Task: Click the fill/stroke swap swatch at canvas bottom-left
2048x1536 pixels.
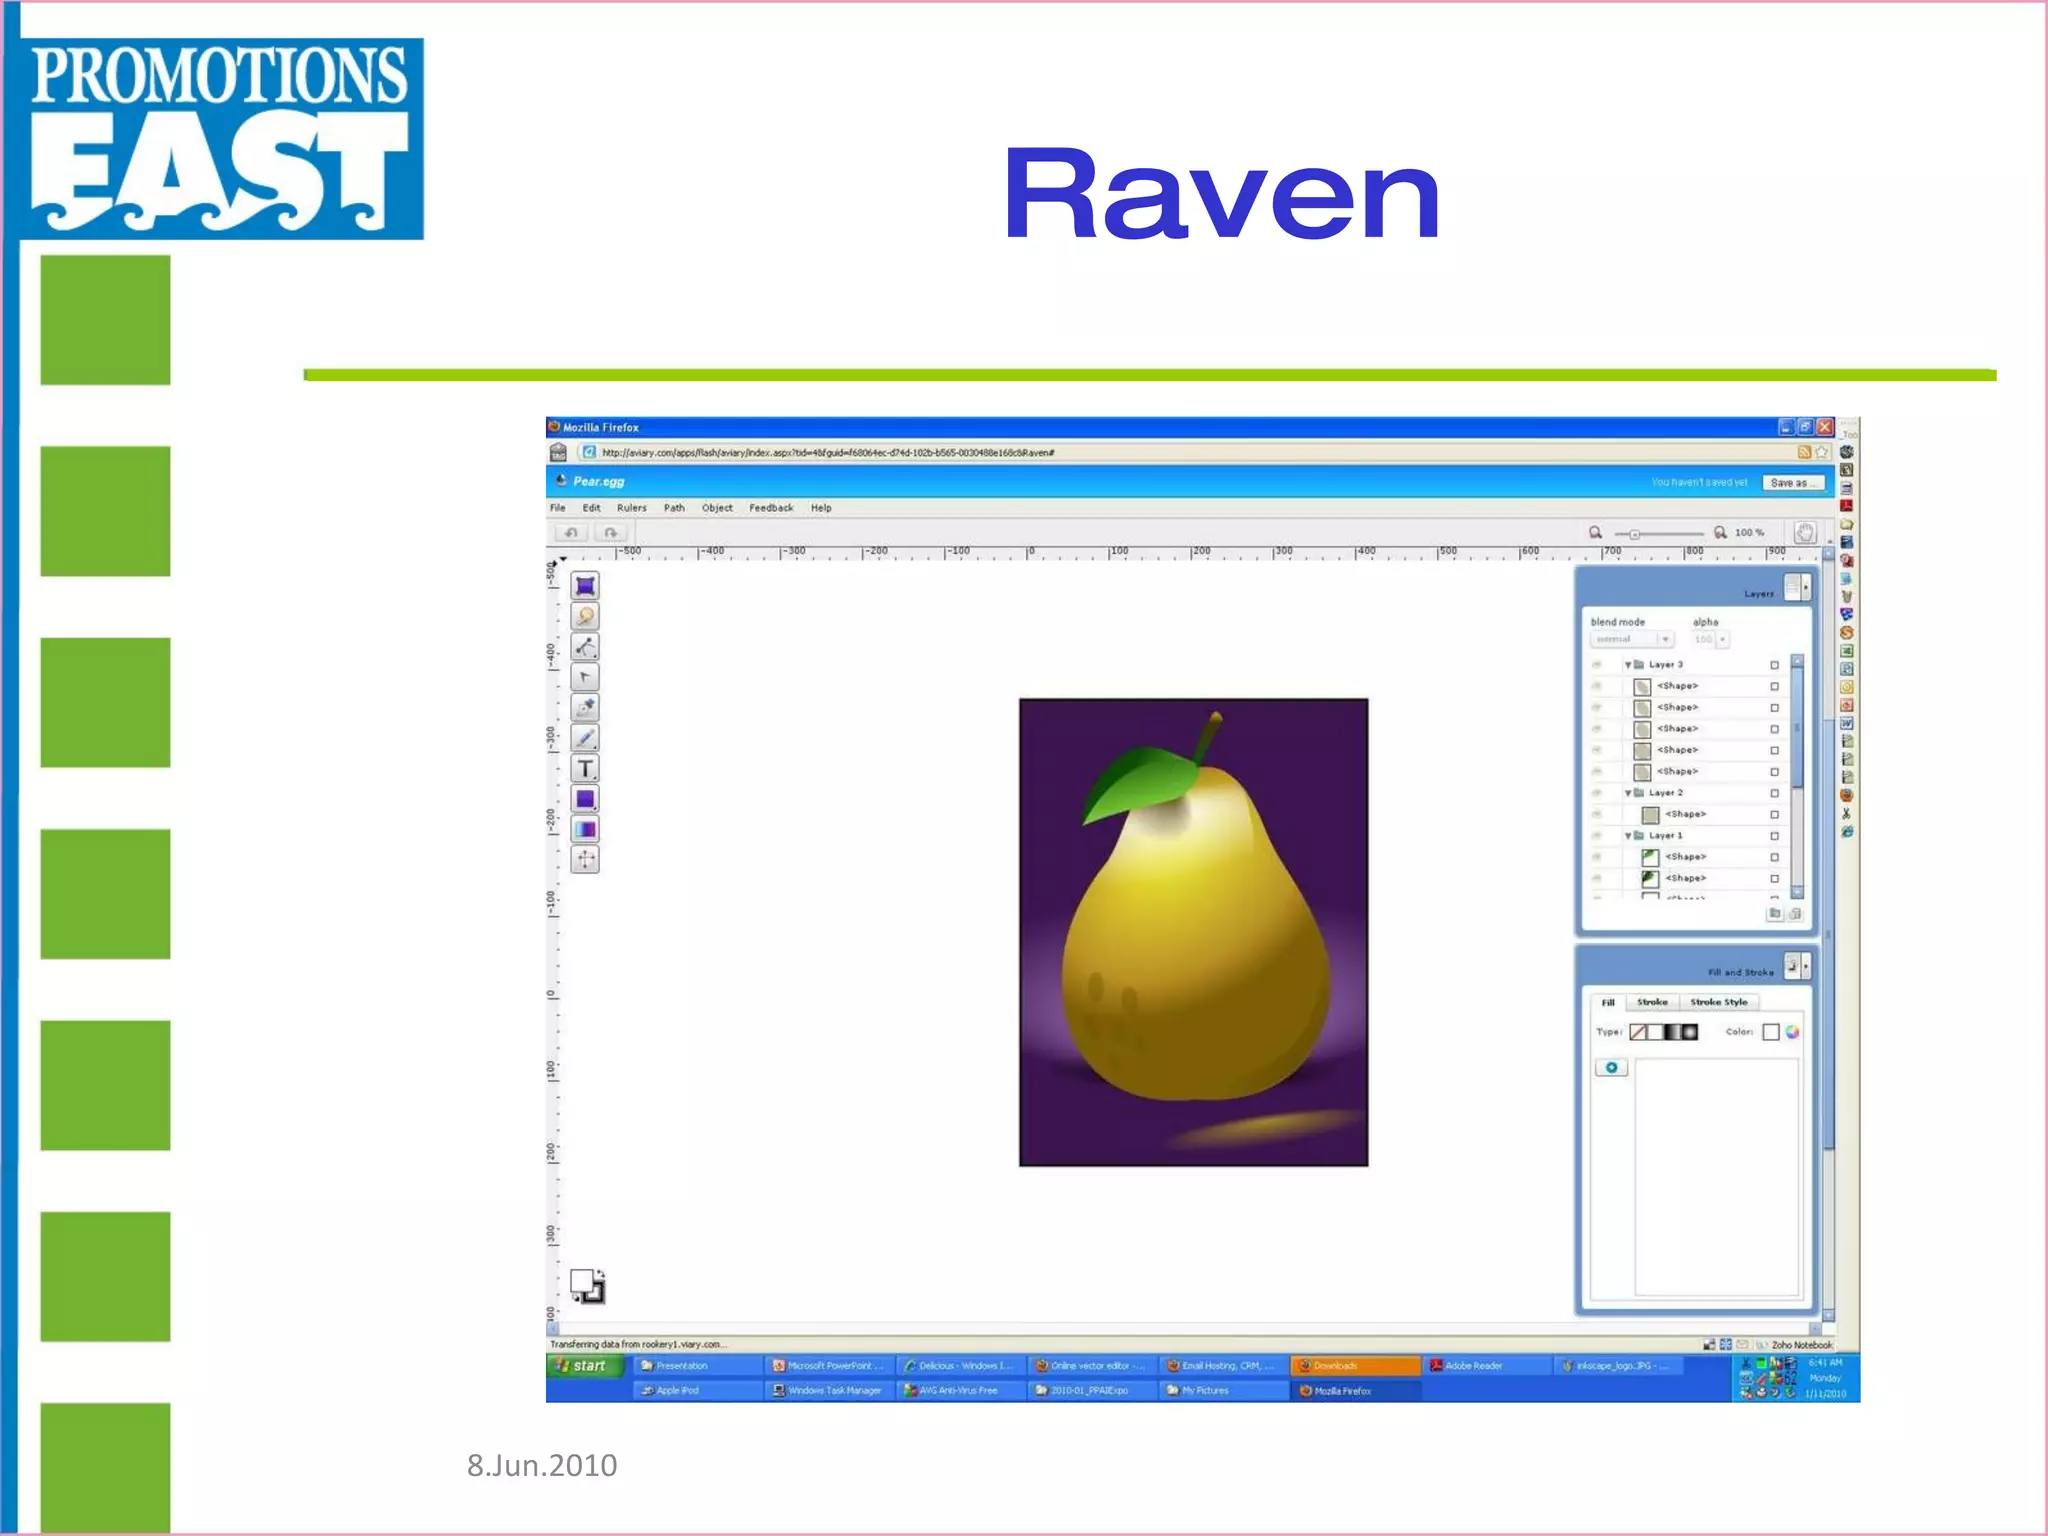Action: (x=587, y=1286)
